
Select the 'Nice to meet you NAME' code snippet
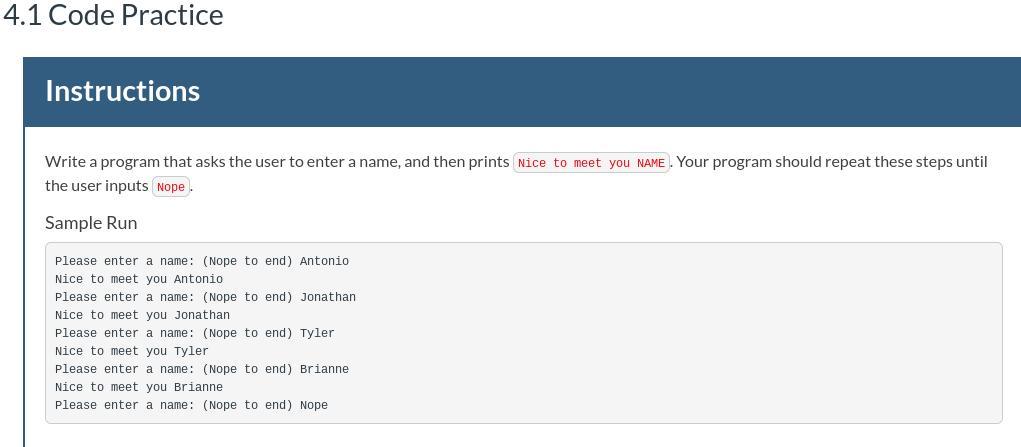(591, 163)
